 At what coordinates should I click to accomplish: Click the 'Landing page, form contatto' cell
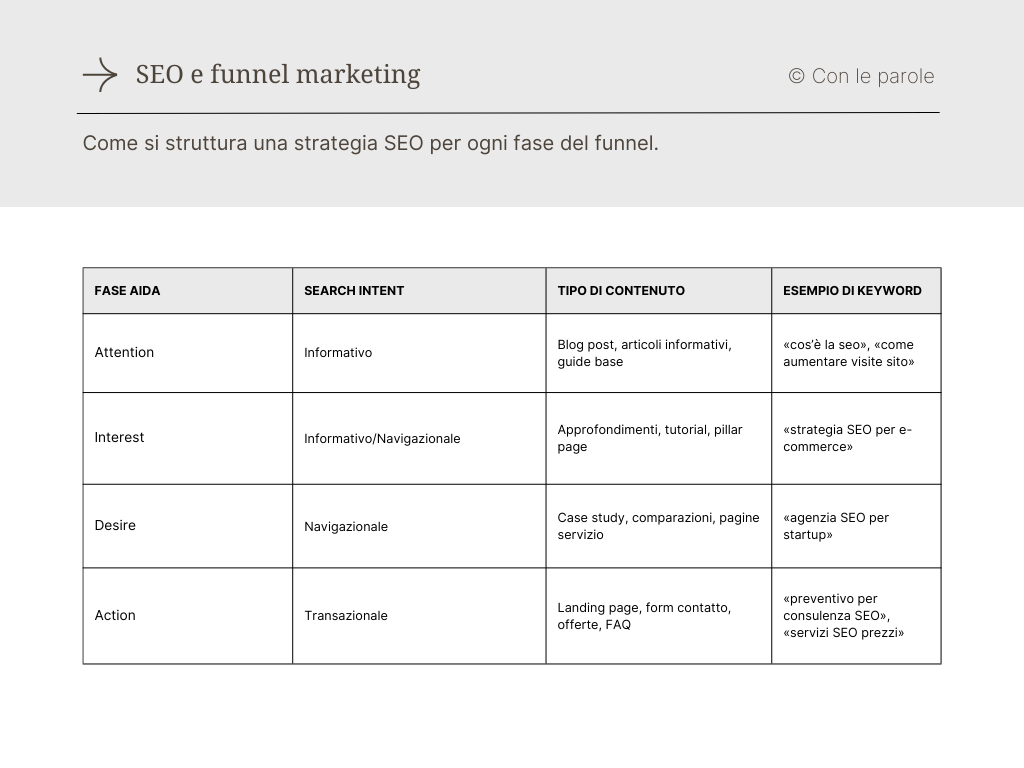click(644, 616)
